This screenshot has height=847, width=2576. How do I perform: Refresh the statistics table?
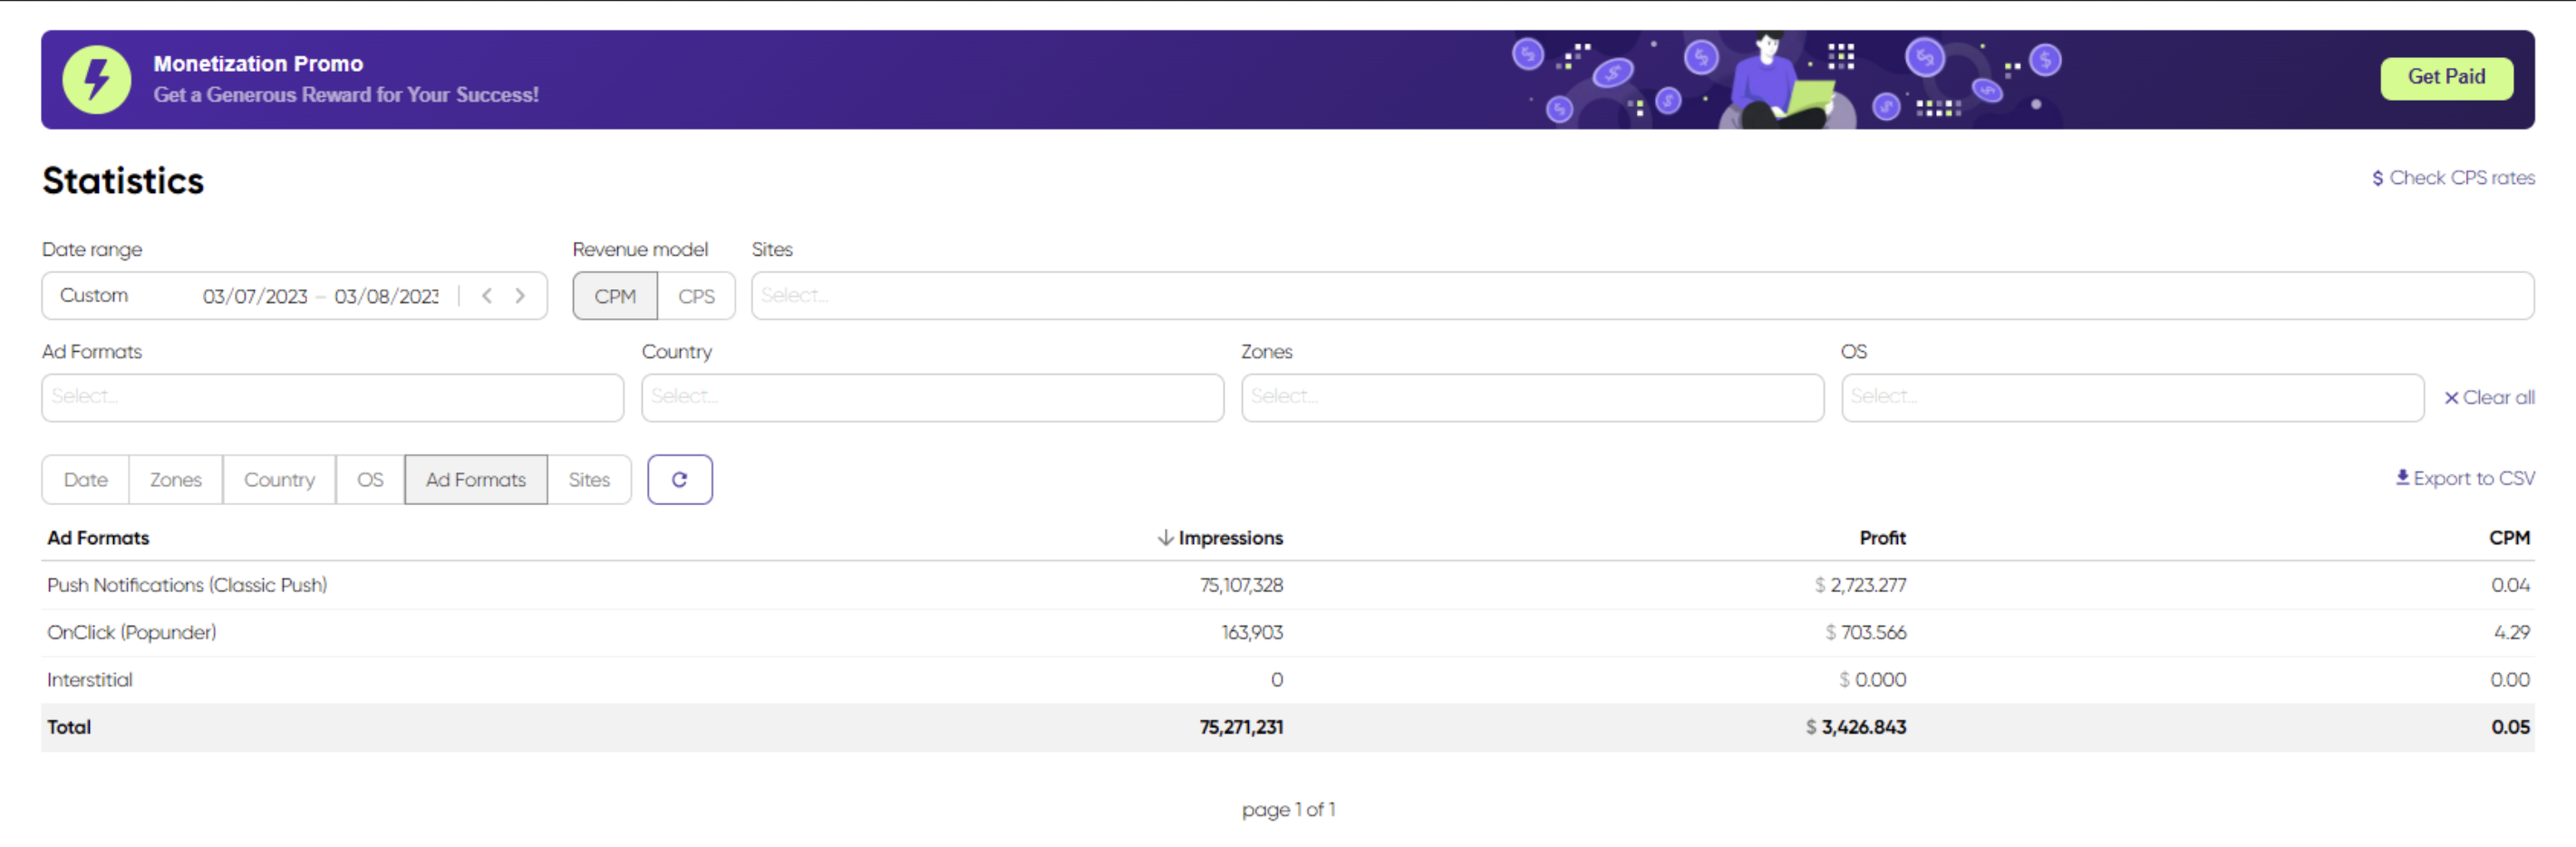680,479
